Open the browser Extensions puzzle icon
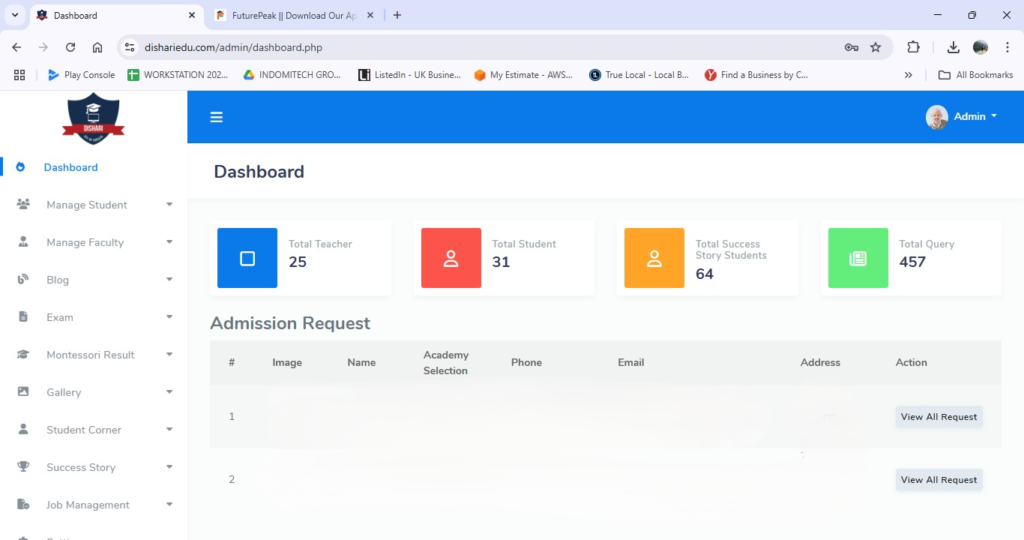The width and height of the screenshot is (1024, 540). [x=913, y=47]
